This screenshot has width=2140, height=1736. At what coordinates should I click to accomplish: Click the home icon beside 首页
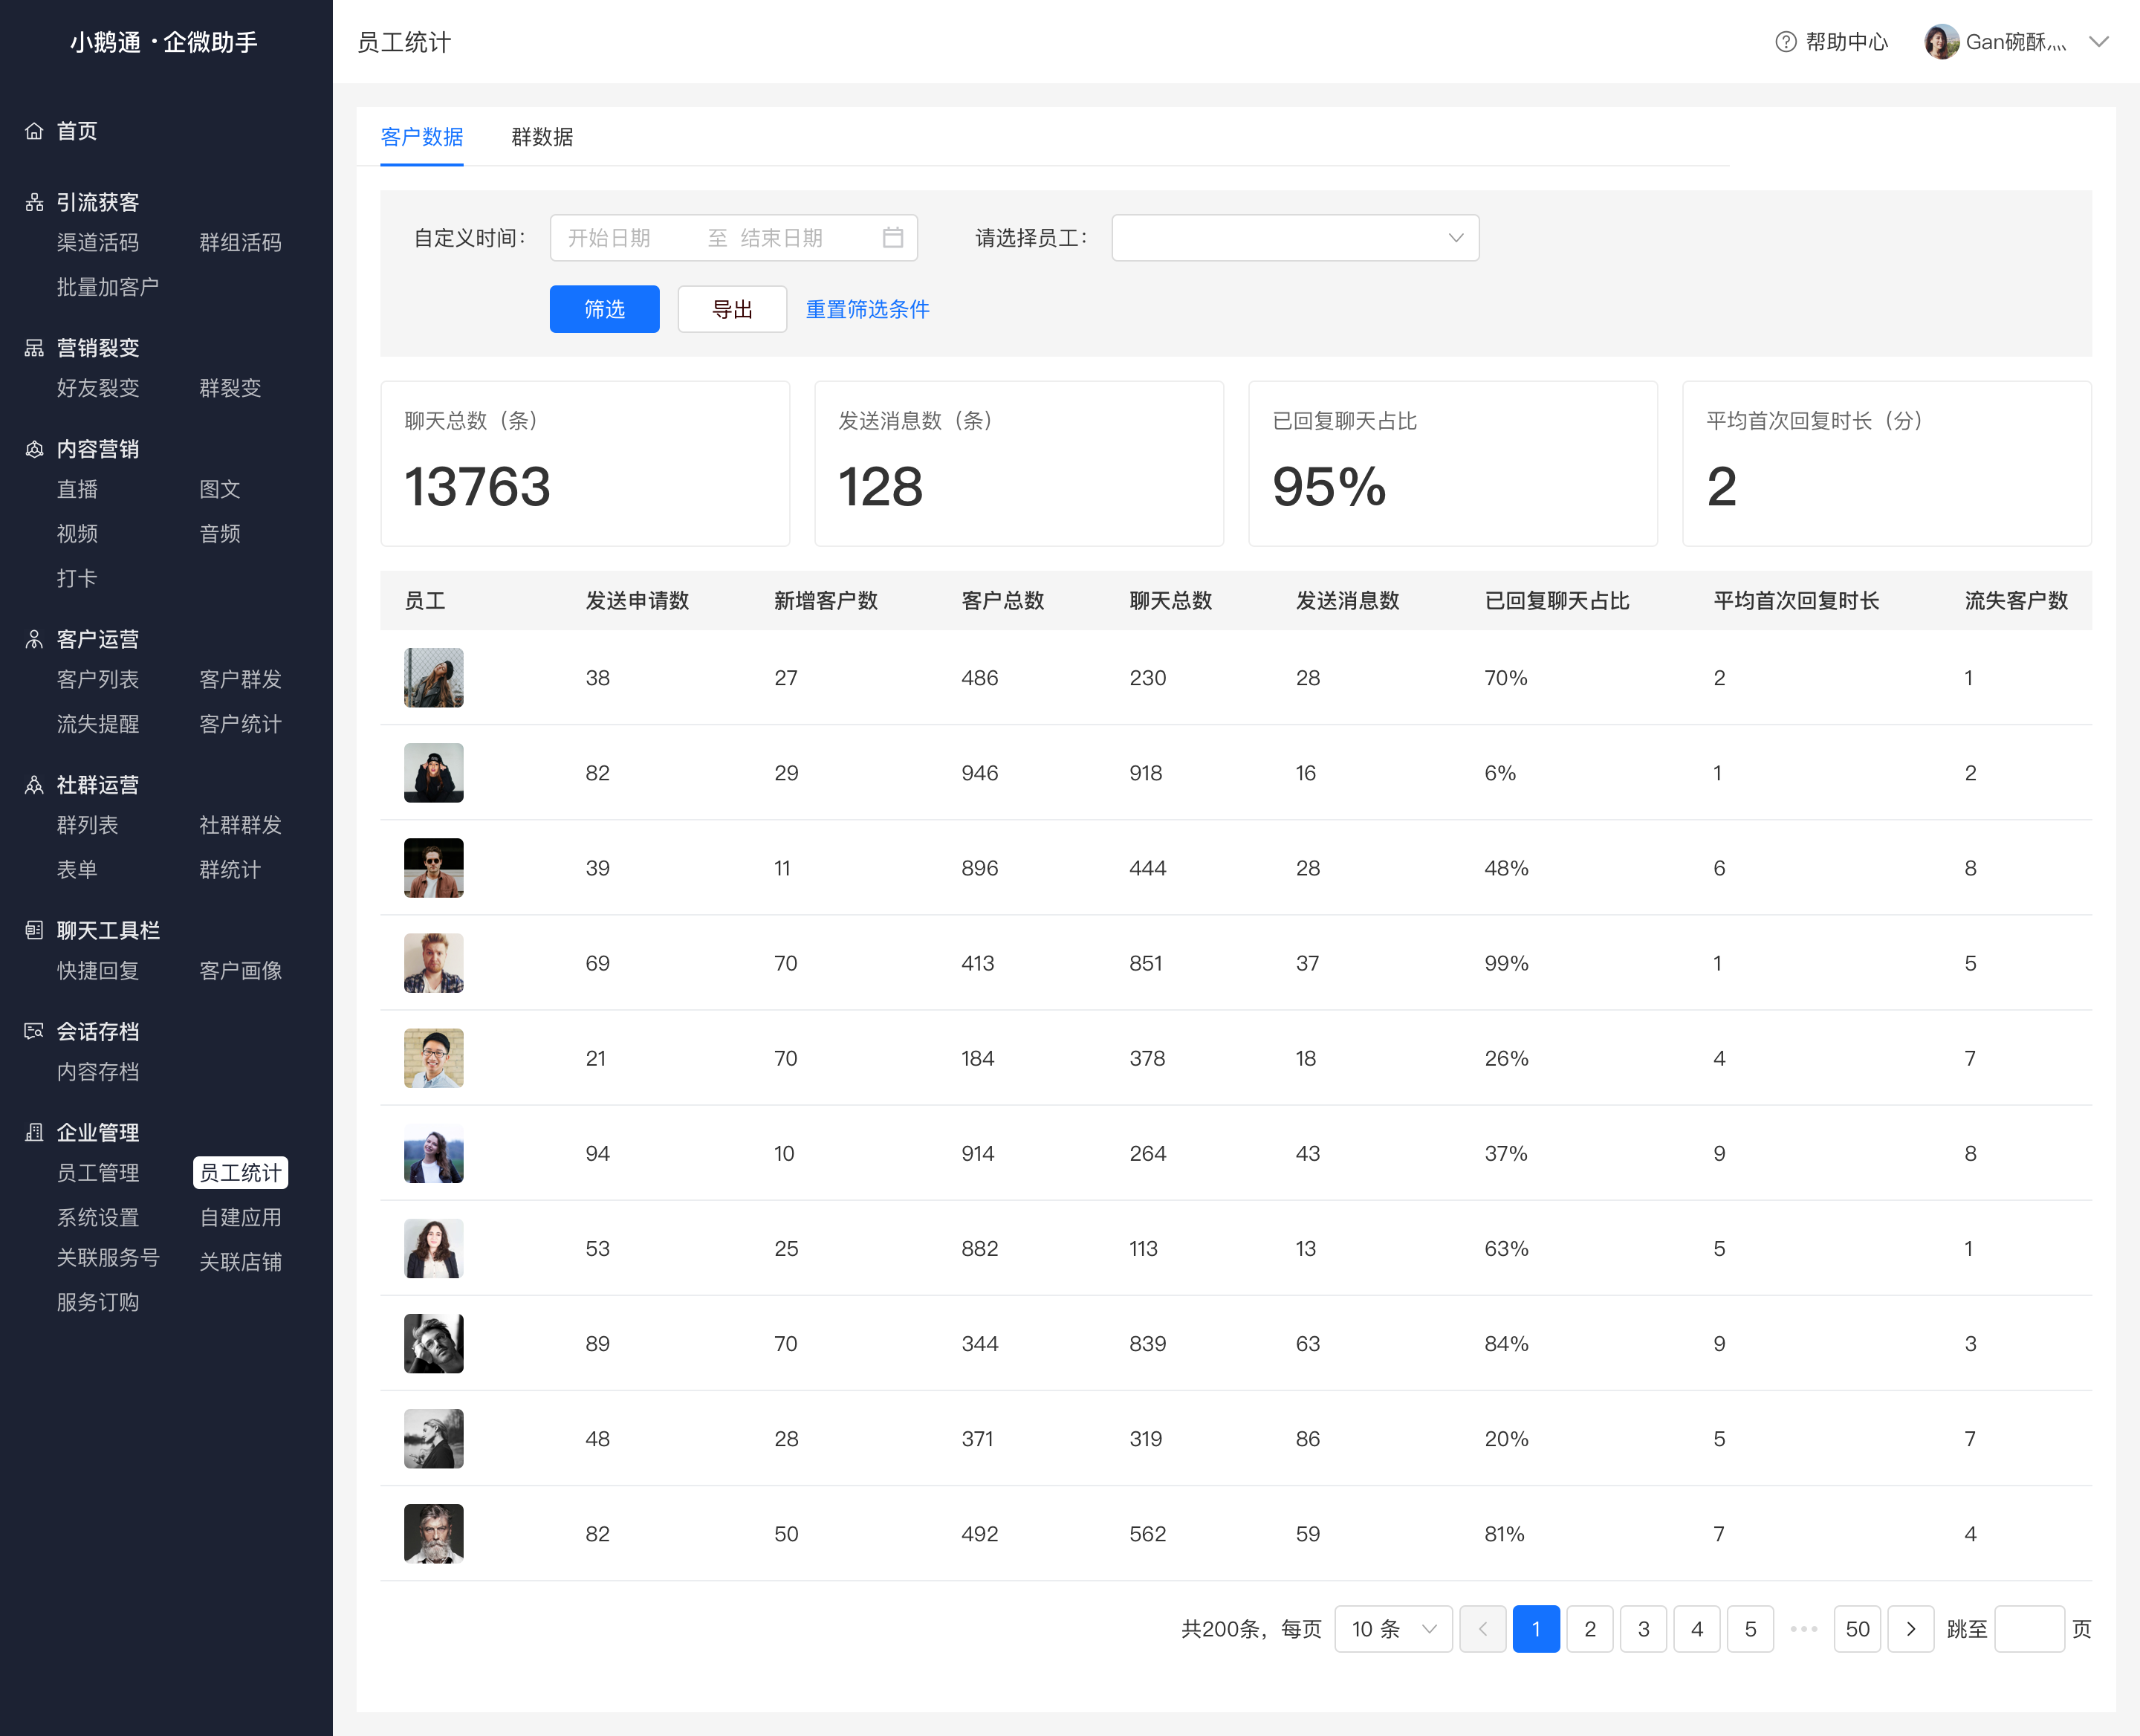[x=34, y=131]
